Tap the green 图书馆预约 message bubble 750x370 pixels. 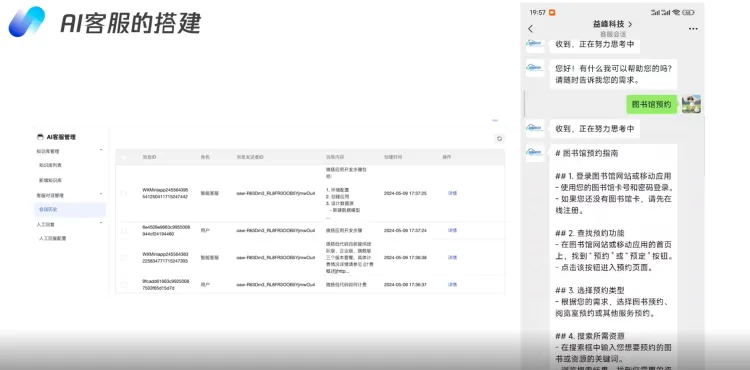tap(651, 104)
